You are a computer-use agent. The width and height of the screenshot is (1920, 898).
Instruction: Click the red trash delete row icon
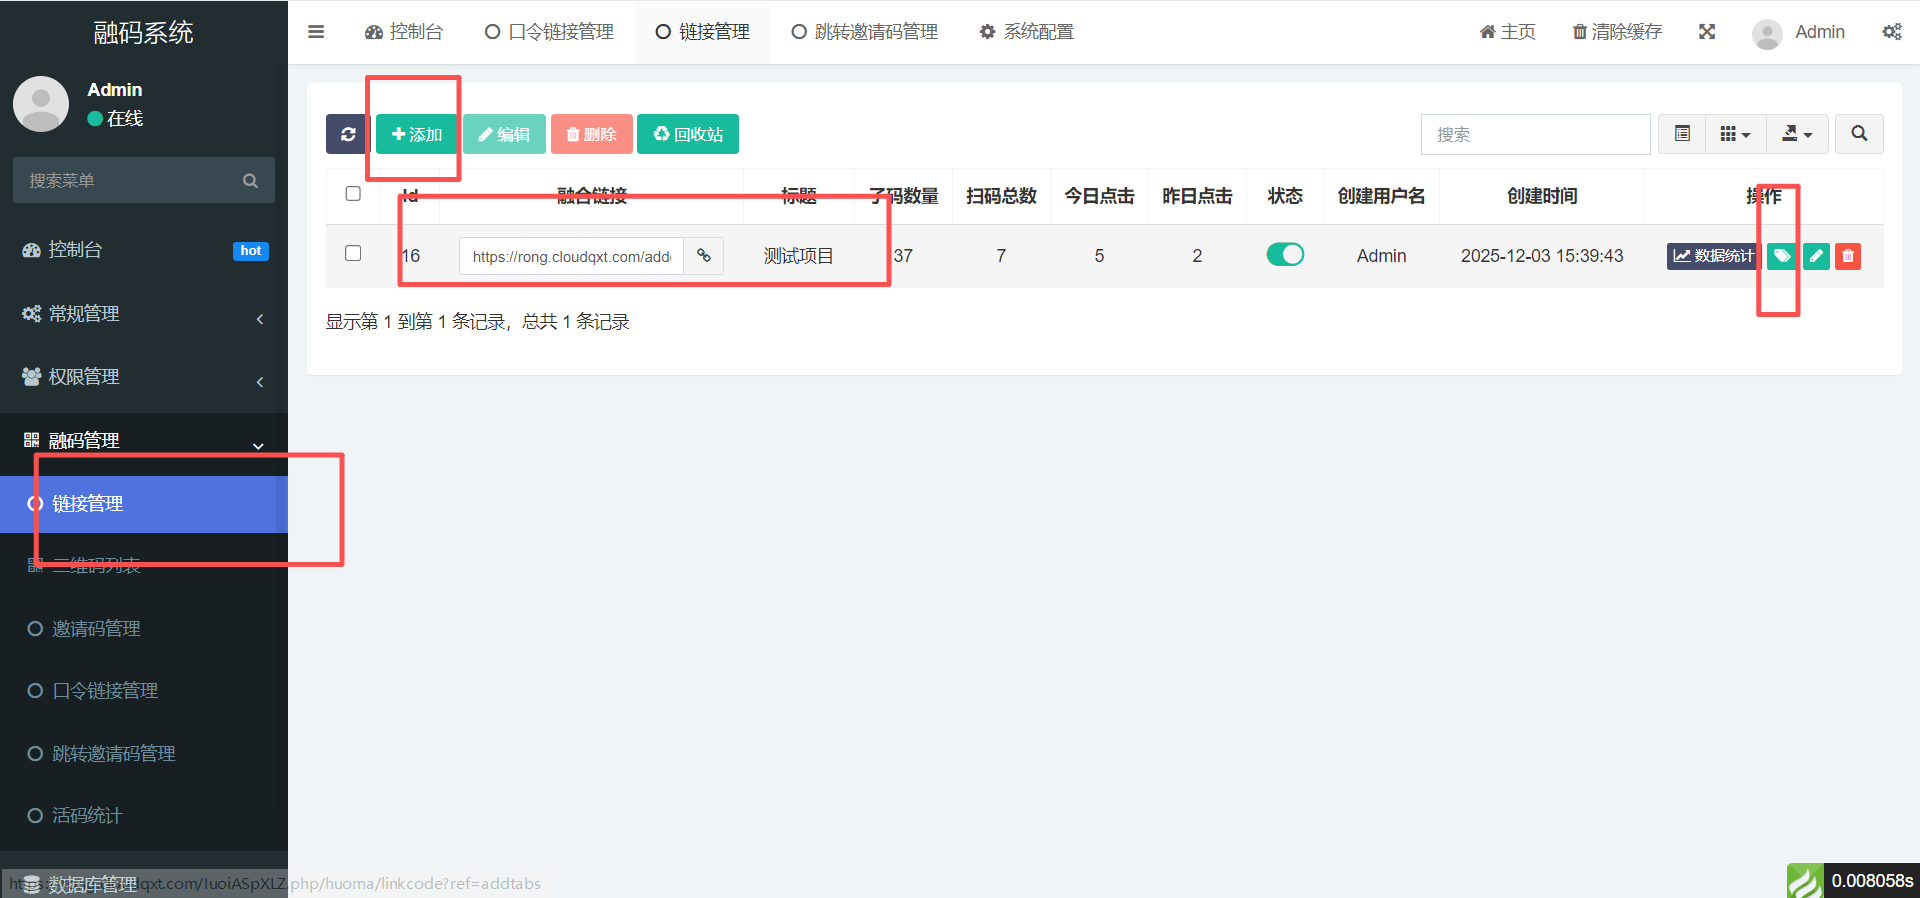coord(1848,256)
